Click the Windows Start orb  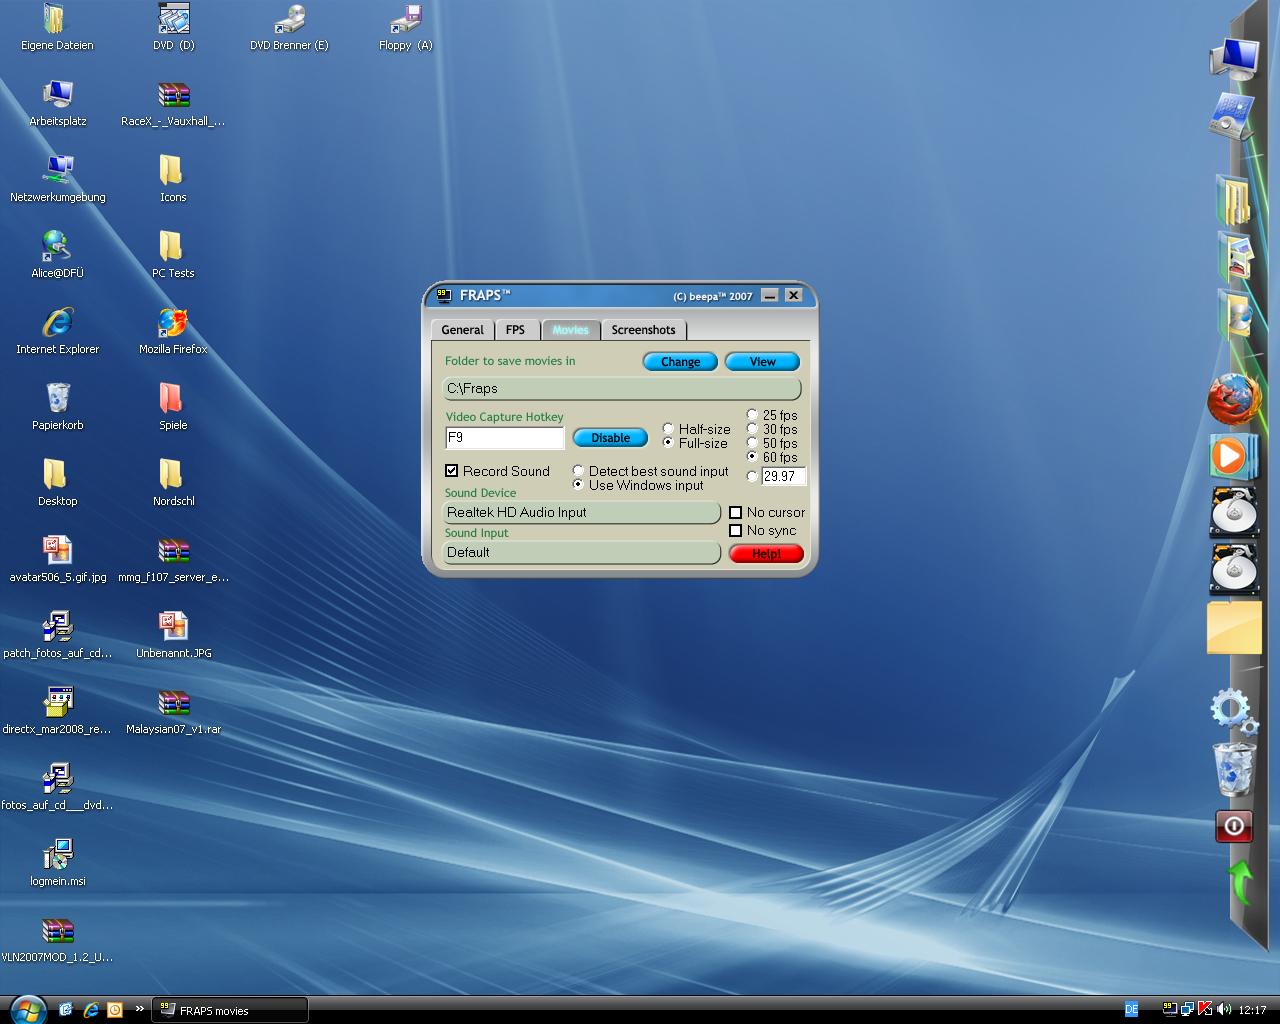tap(27, 1009)
